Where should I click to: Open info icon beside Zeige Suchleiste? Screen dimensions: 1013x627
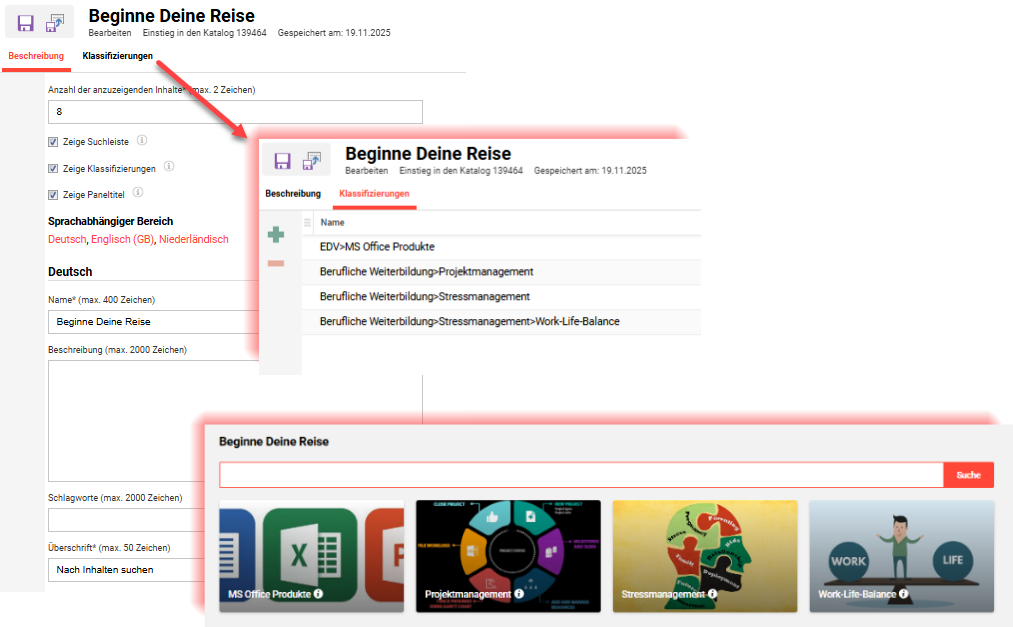coord(142,140)
